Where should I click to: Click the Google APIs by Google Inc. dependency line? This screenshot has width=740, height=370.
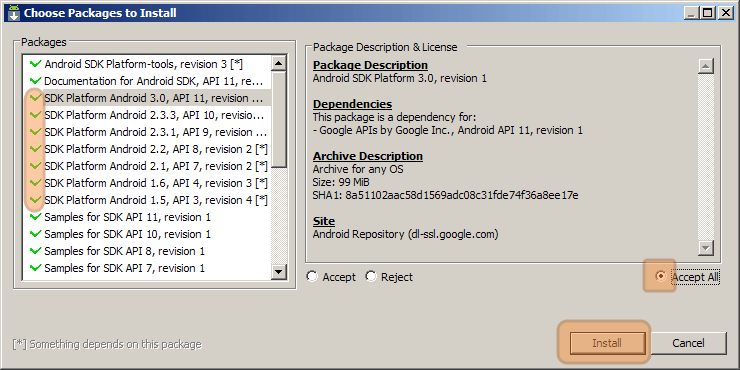tap(448, 130)
